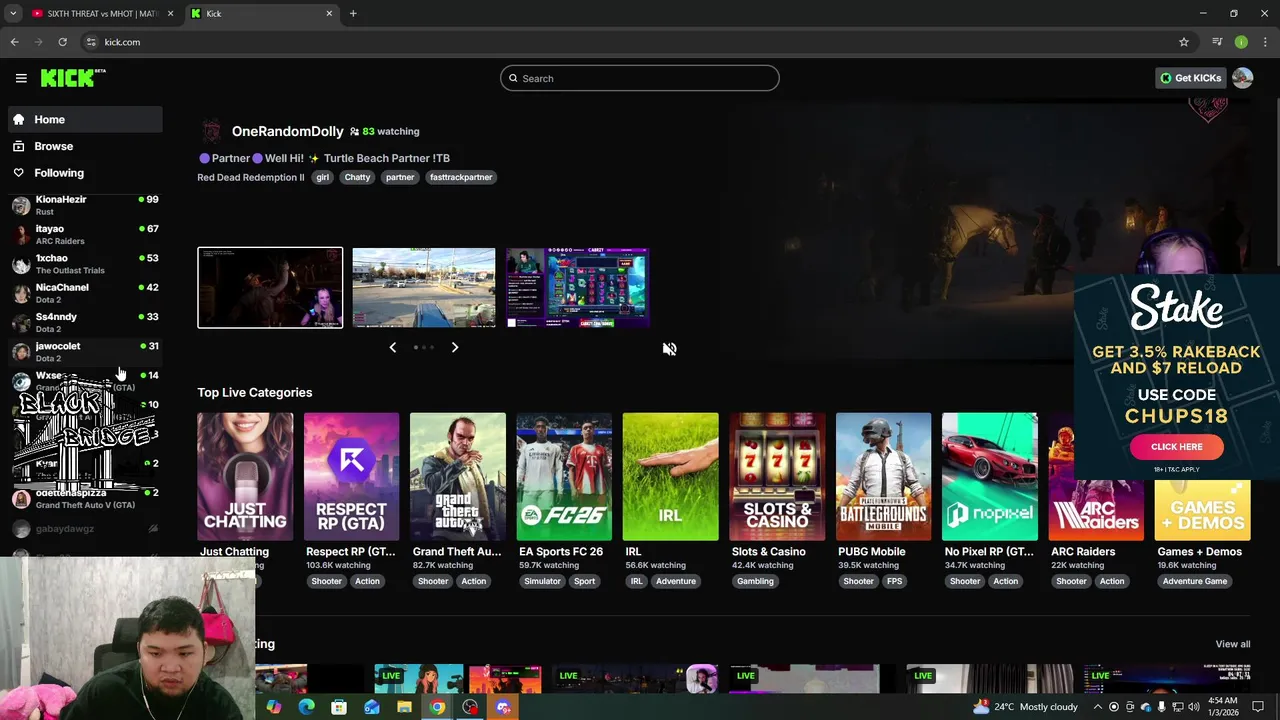Select the street-view featured stream thumbnail

[424, 288]
